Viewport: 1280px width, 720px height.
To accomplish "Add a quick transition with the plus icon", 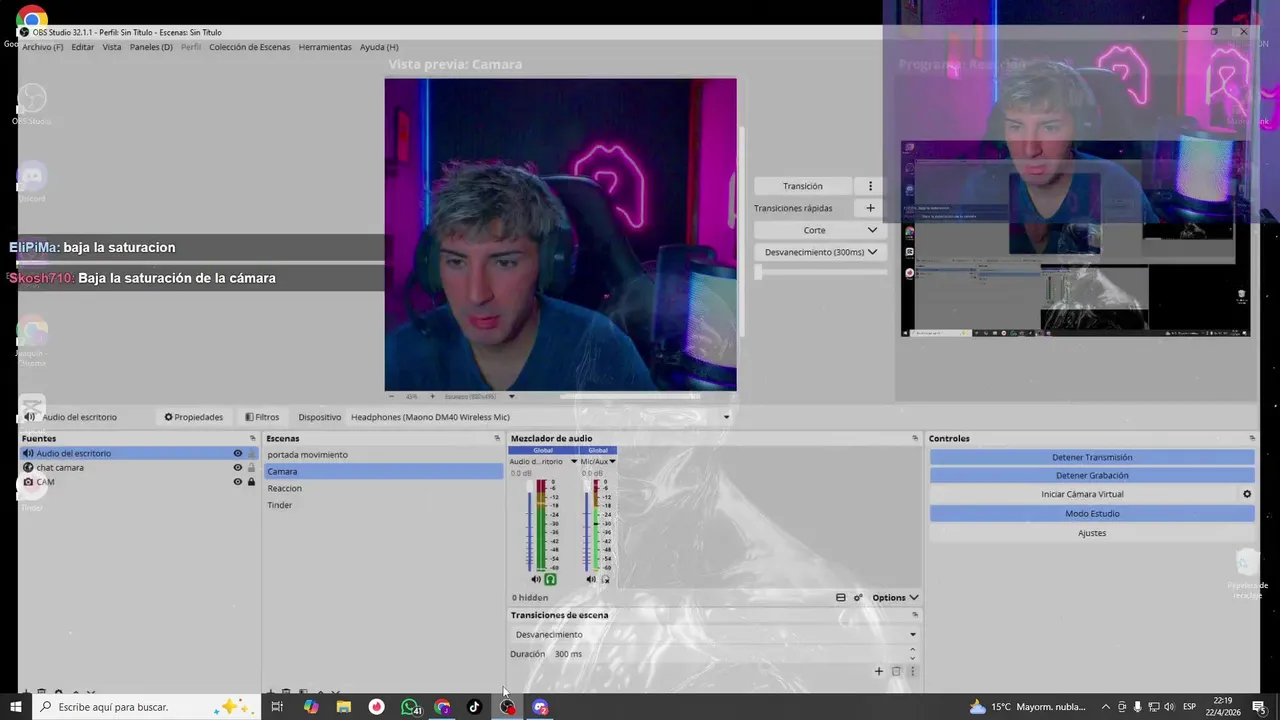I will [870, 208].
